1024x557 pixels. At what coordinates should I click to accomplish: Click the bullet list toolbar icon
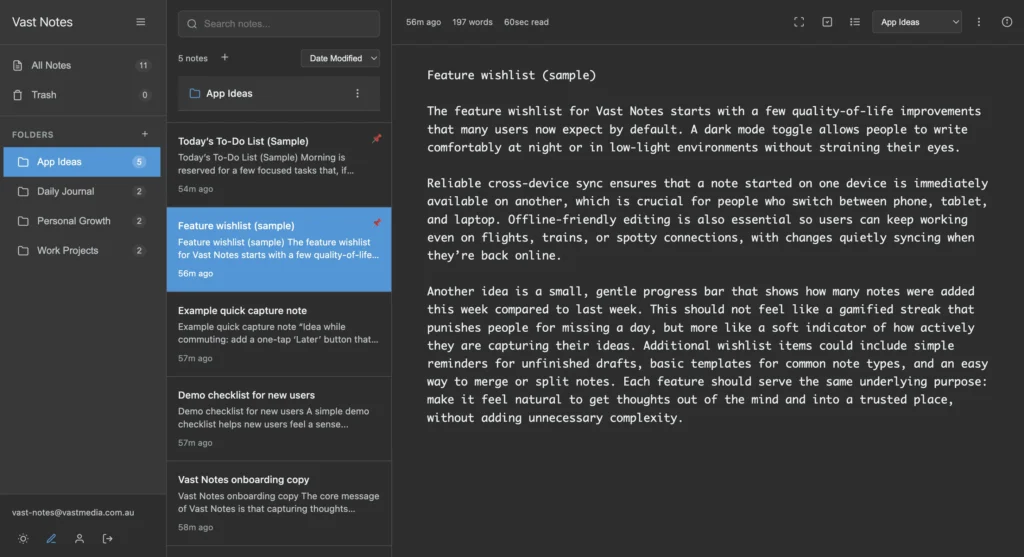coord(855,22)
